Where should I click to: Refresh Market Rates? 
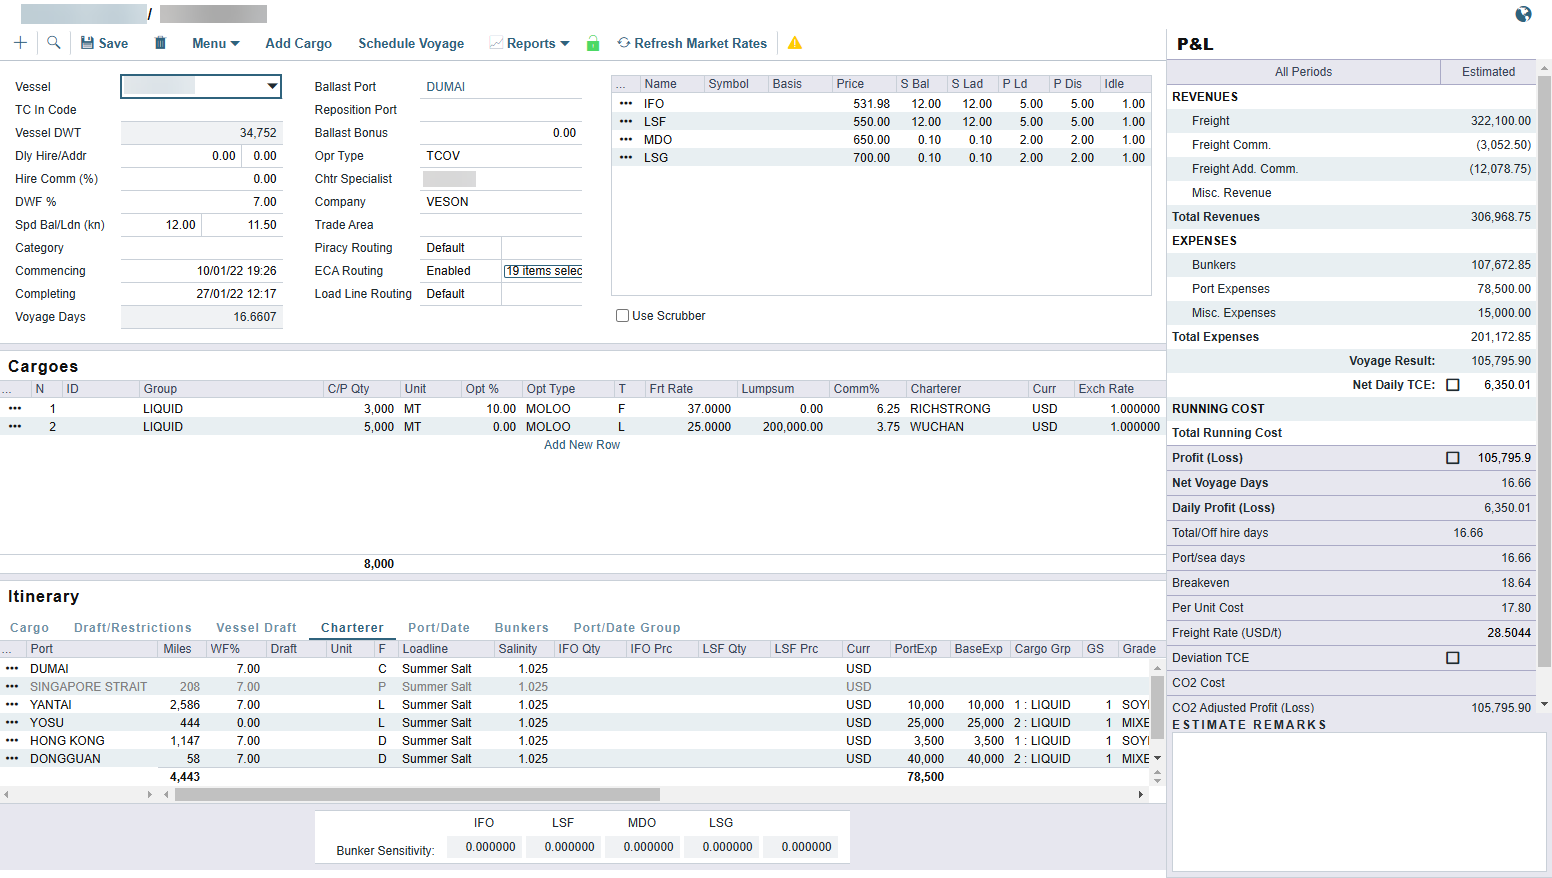[692, 43]
